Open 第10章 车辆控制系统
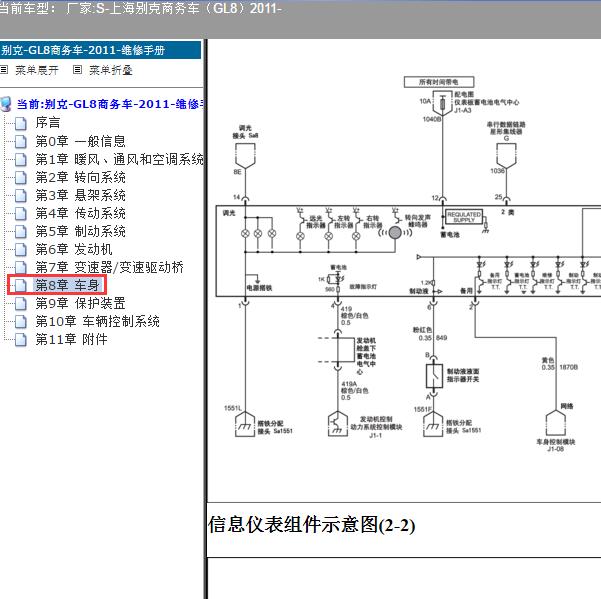Image resolution: width=601 pixels, height=599 pixels. pyautogui.click(x=98, y=321)
